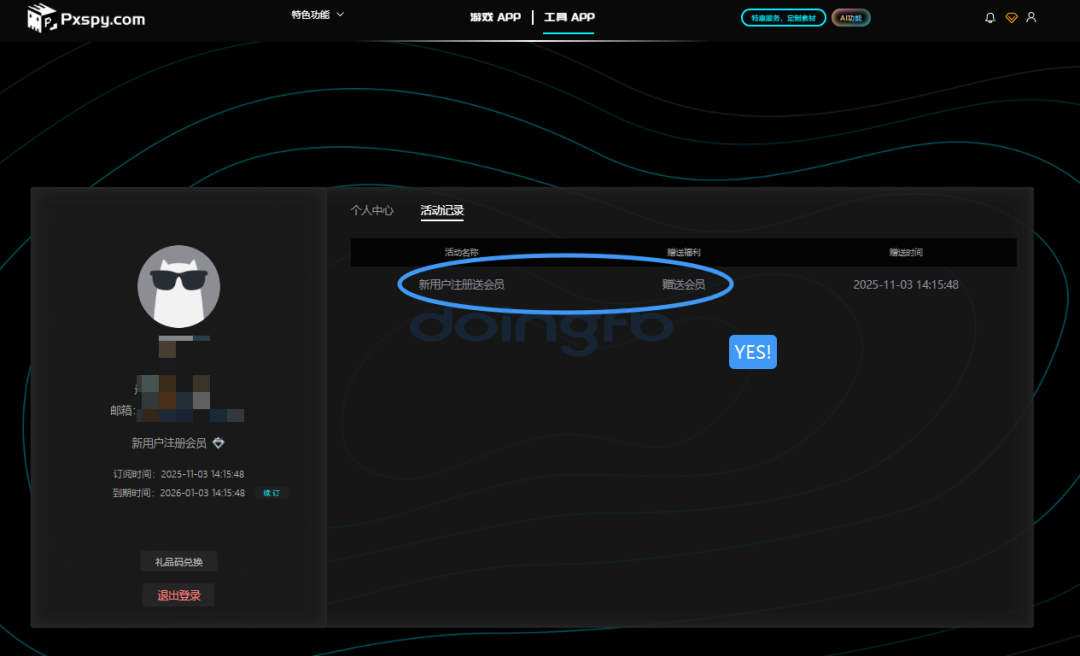This screenshot has width=1080, height=656.
Task: Click the 新用户注册送会员 activity entry
Action: click(461, 284)
